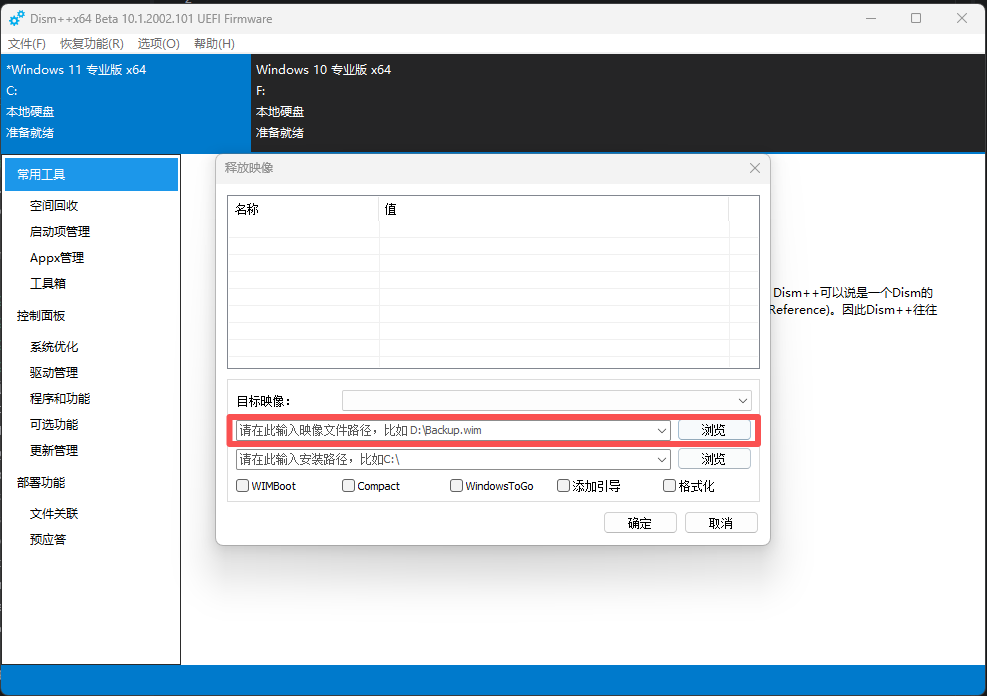Viewport: 987px width, 696px height.
Task: Select the 部署功能 sidebar section
Action: [41, 483]
